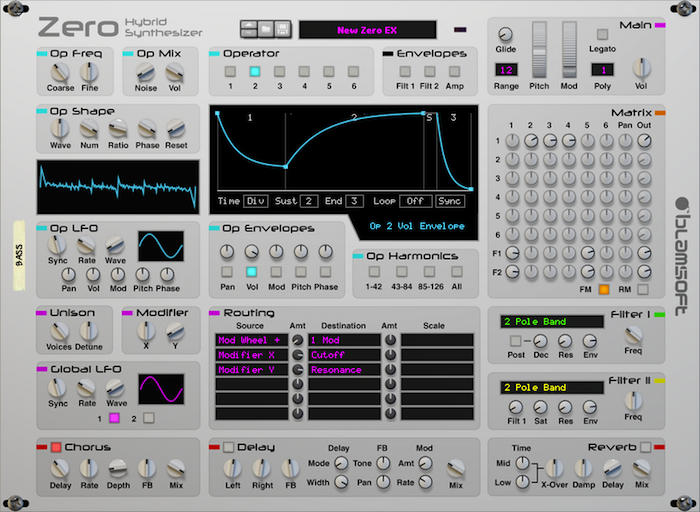Toggle the Reverb on/off button
Screen dimensions: 700x512
tap(646, 447)
